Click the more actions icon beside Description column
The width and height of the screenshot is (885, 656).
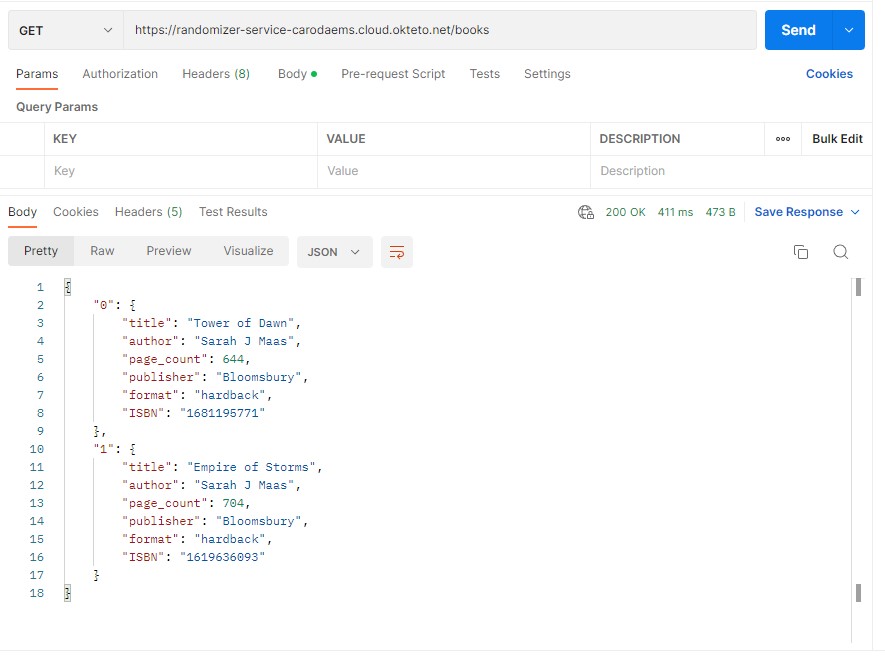[x=783, y=139]
